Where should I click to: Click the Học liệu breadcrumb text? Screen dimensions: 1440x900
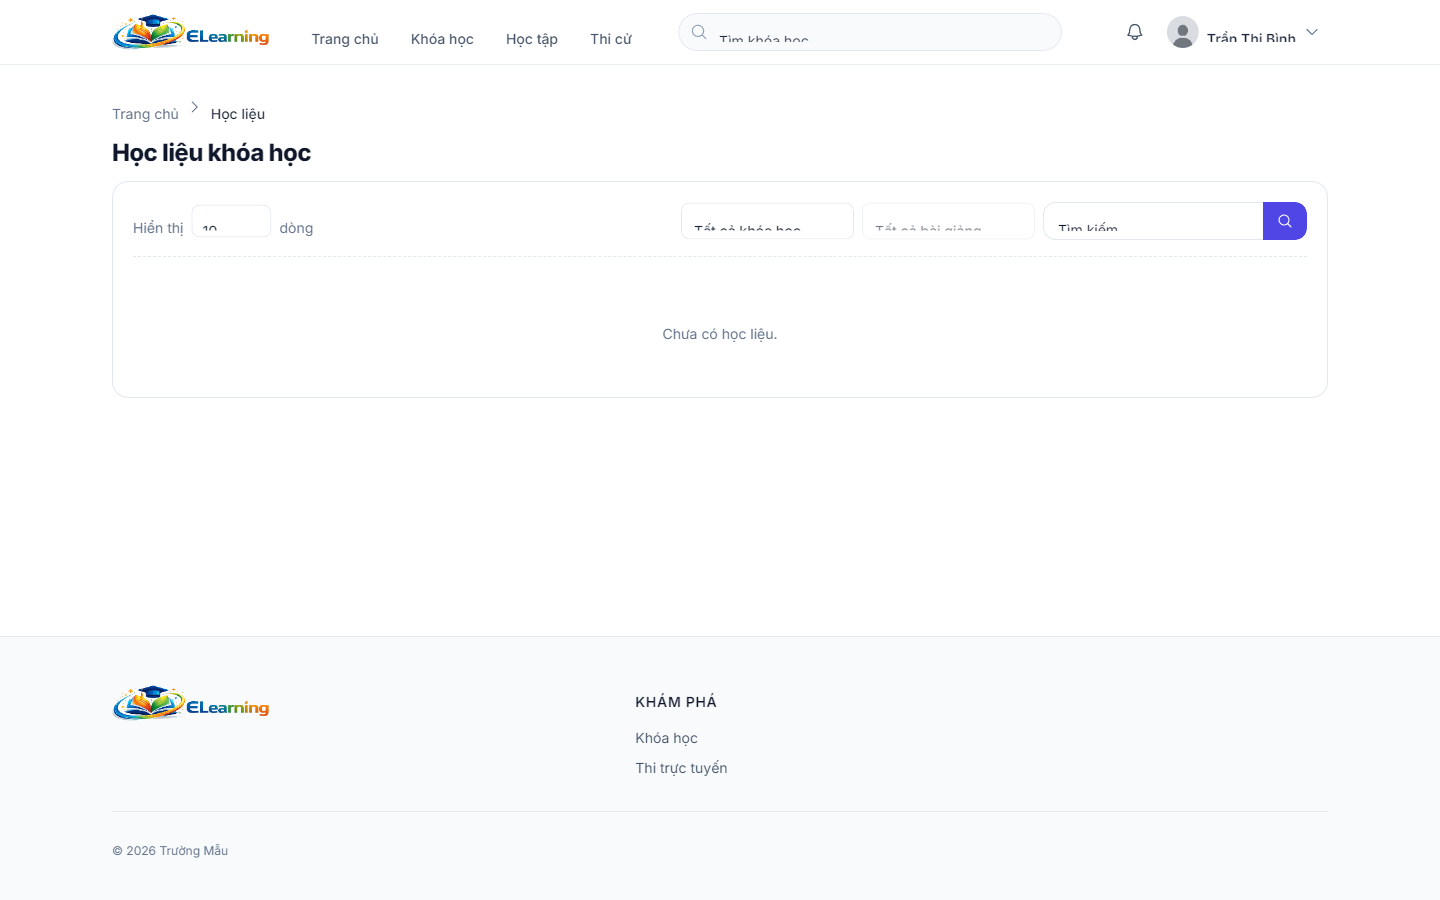(x=238, y=114)
